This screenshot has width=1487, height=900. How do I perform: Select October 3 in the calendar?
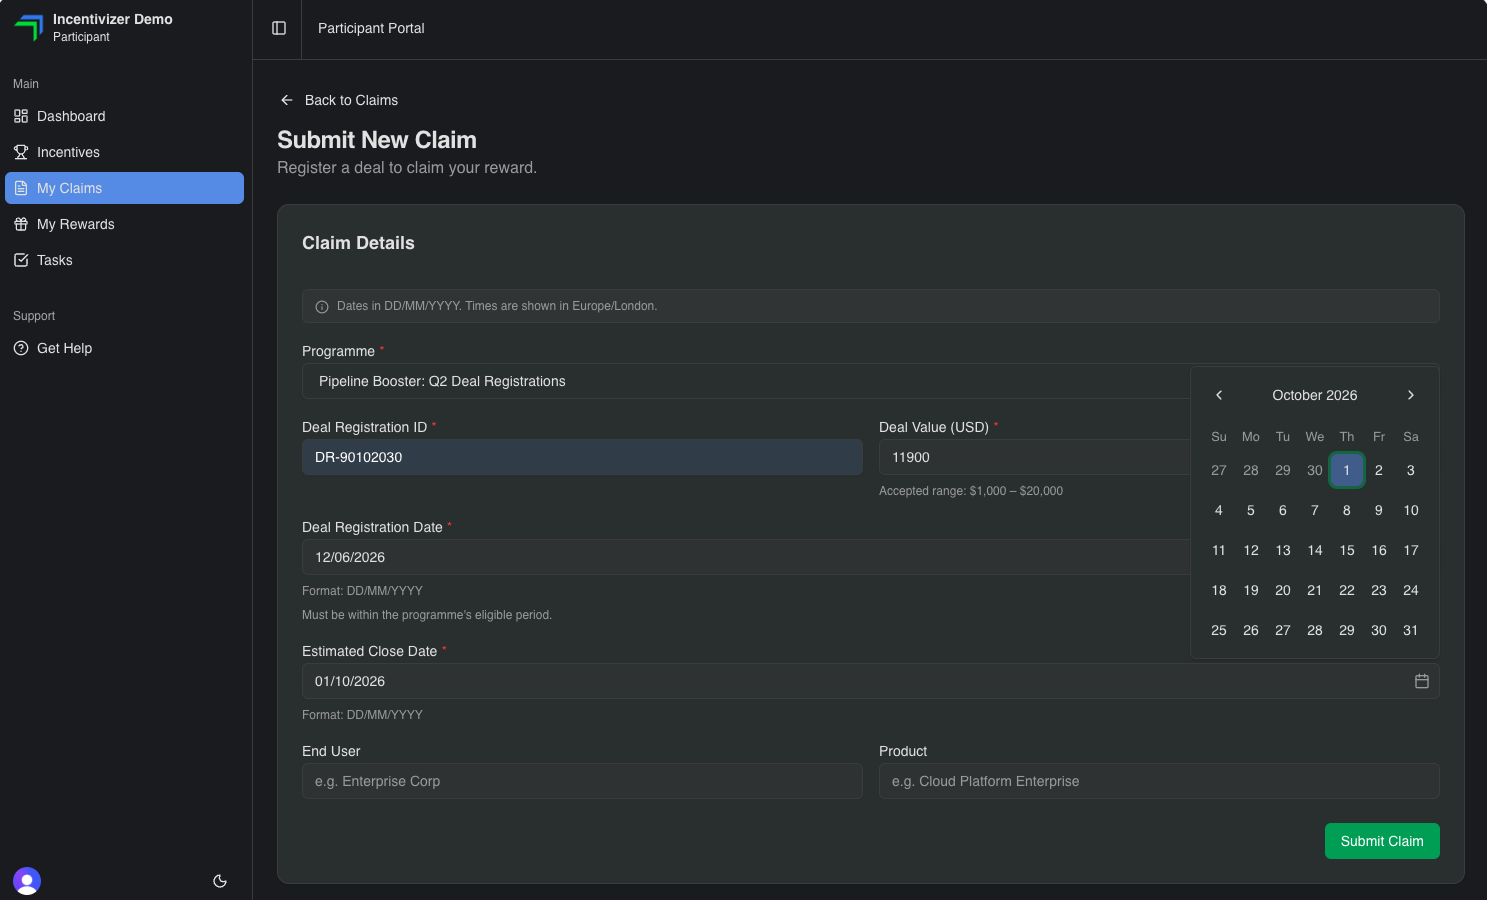coord(1411,470)
